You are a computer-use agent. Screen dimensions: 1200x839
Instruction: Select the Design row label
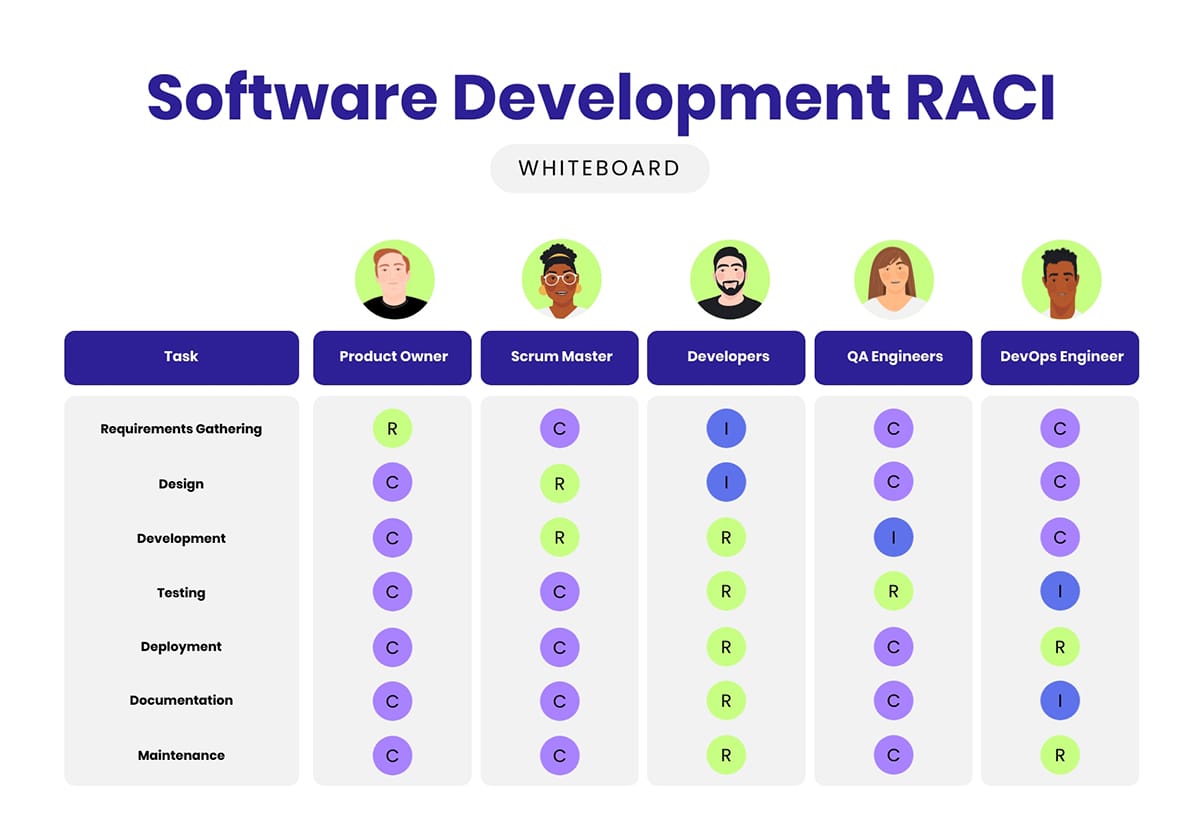(x=181, y=484)
